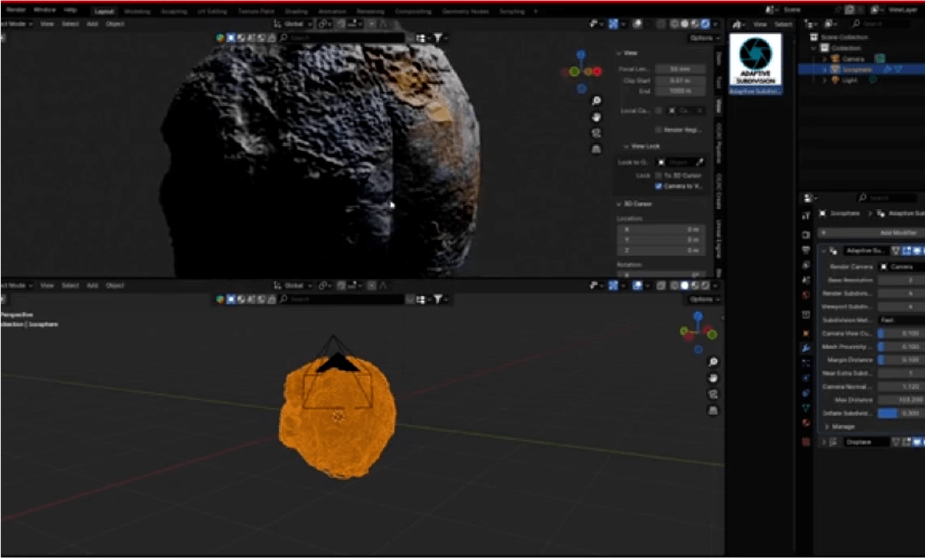Image resolution: width=925 pixels, height=558 pixels.
Task: Toggle perspective/orthographic grid icon in upper viewport
Action: click(596, 149)
